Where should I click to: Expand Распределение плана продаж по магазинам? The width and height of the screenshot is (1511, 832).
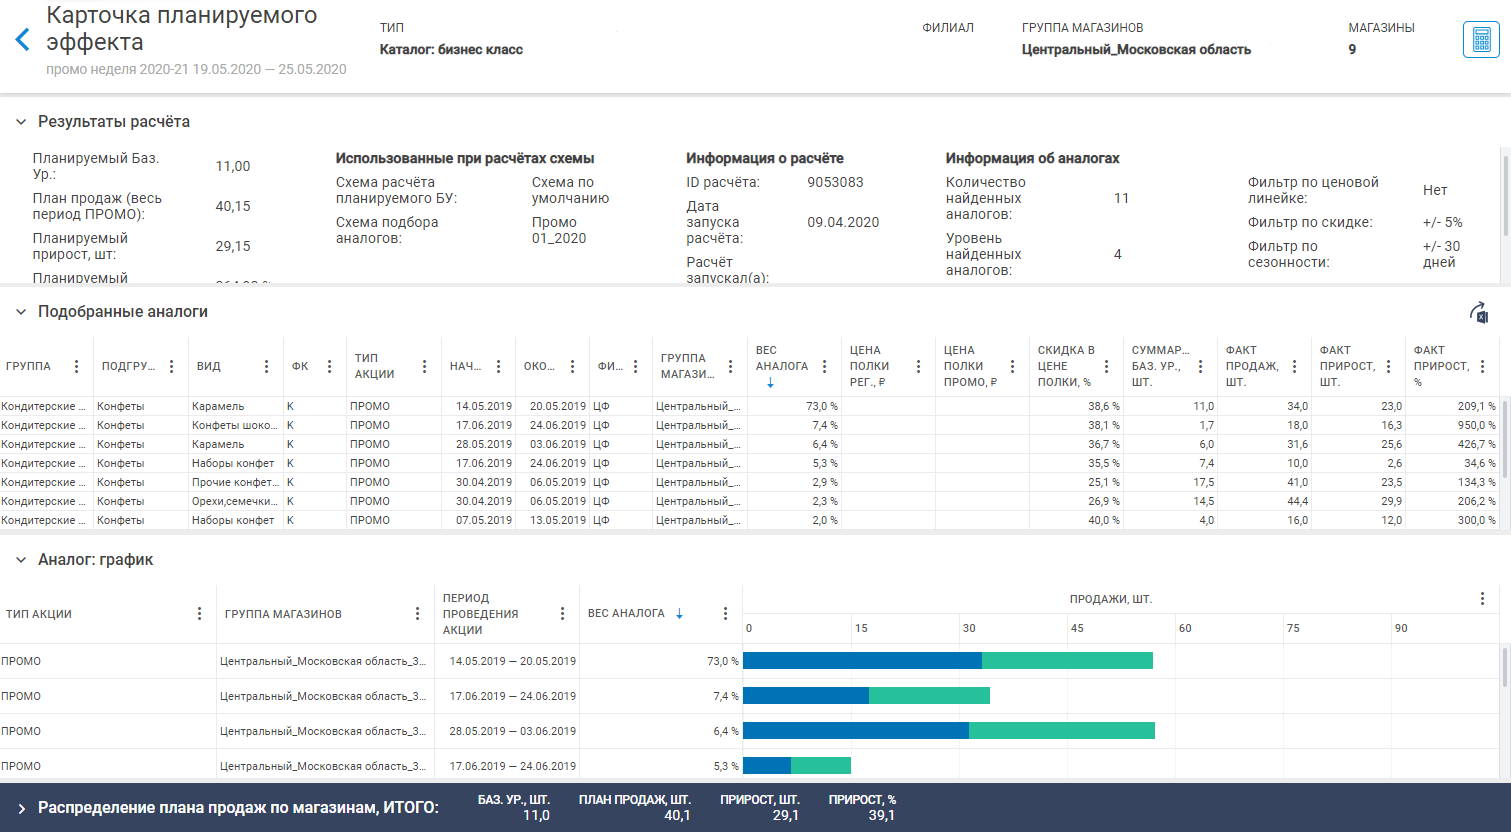(21, 808)
